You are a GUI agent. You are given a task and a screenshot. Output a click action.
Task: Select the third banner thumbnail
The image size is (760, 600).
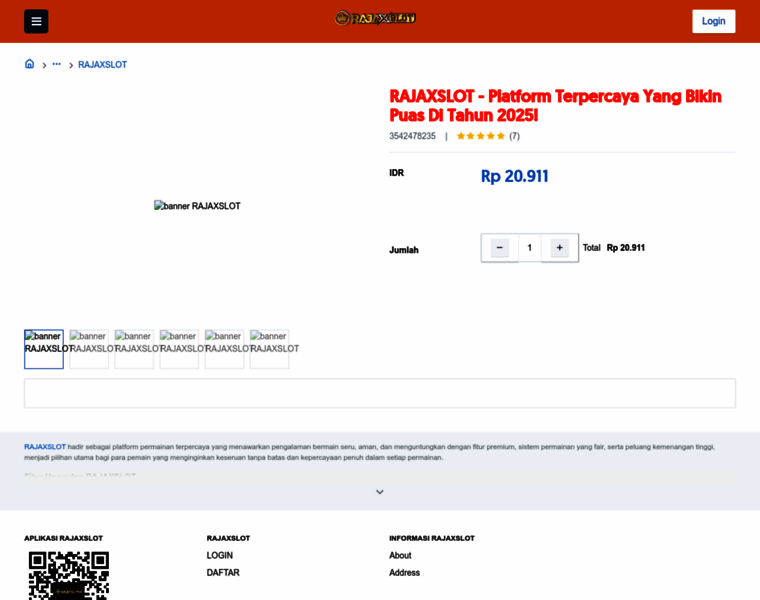pyautogui.click(x=134, y=349)
